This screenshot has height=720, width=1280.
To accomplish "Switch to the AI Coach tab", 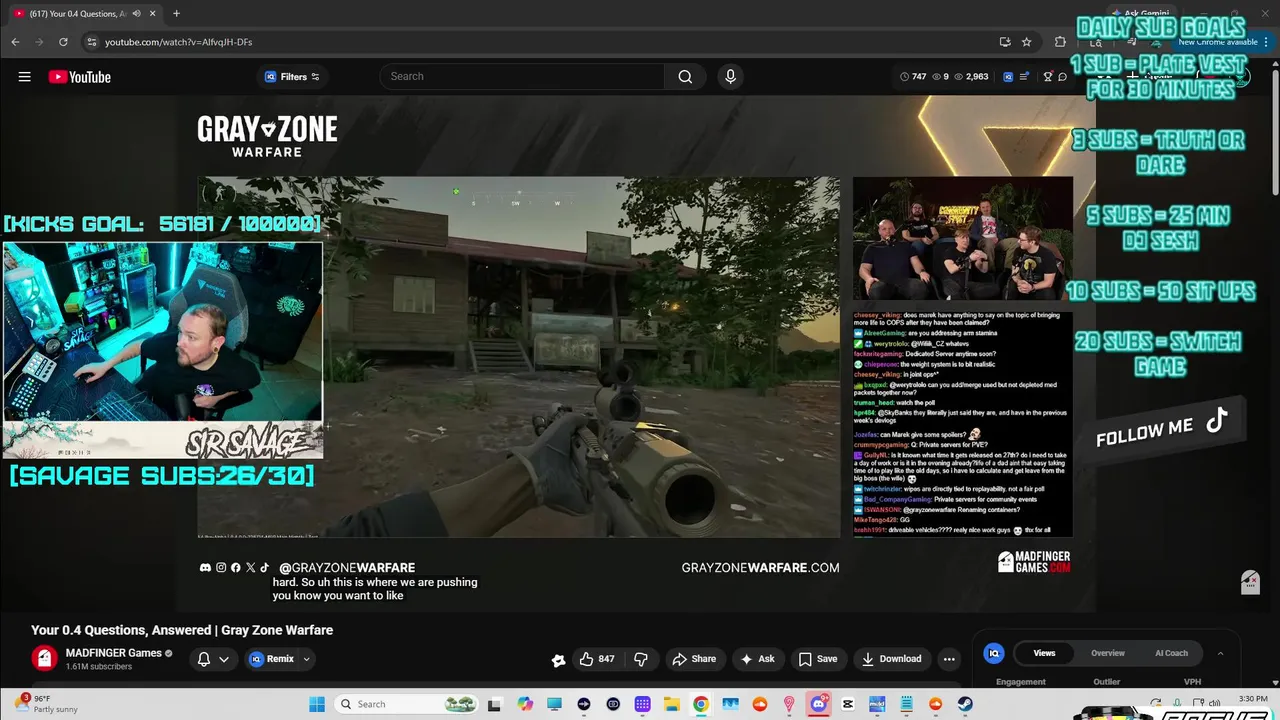I will pyautogui.click(x=1171, y=653).
